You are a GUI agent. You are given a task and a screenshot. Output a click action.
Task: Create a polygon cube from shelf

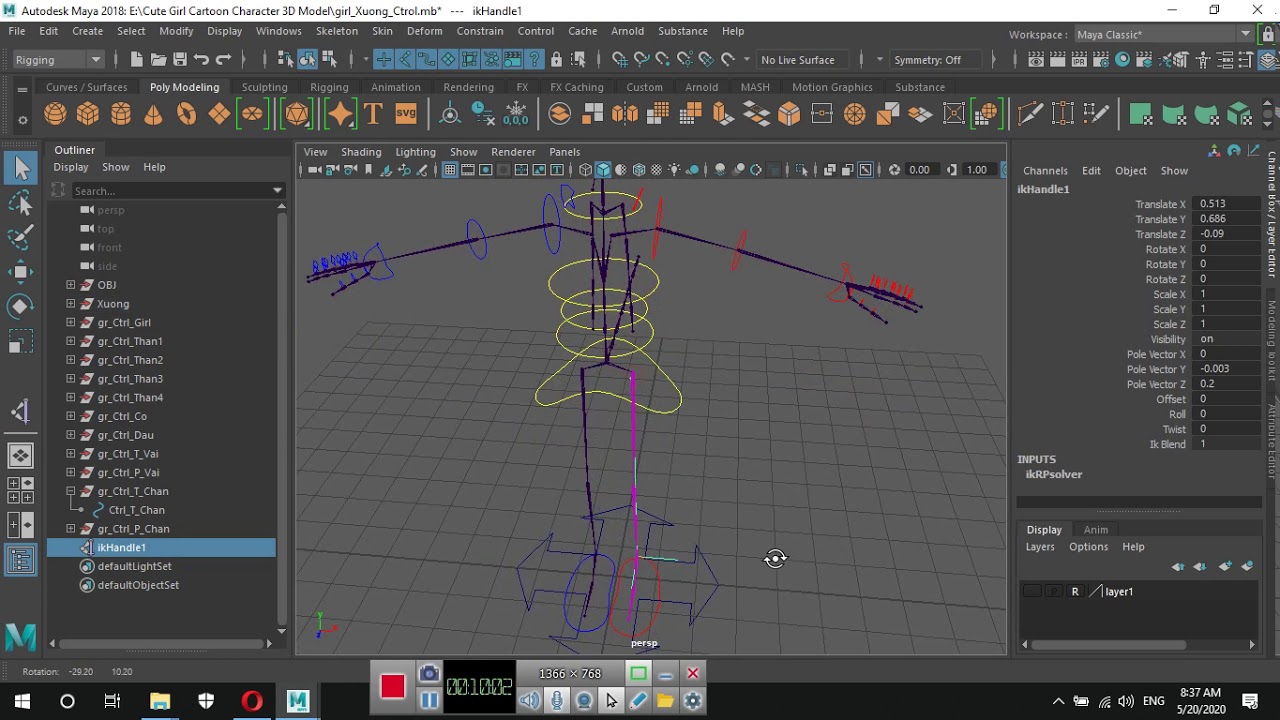88,114
